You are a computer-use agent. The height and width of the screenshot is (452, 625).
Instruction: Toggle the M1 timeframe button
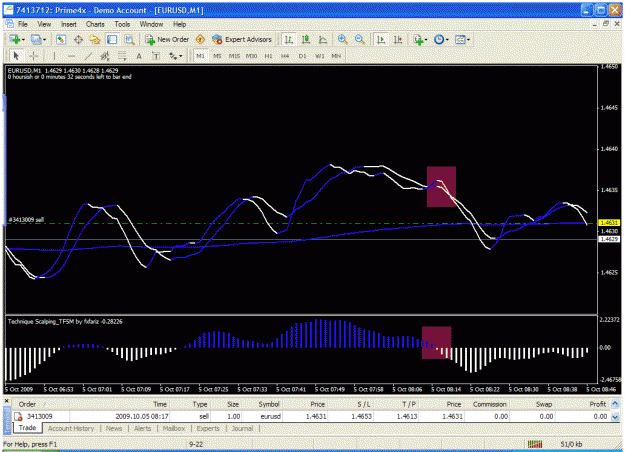click(x=200, y=56)
